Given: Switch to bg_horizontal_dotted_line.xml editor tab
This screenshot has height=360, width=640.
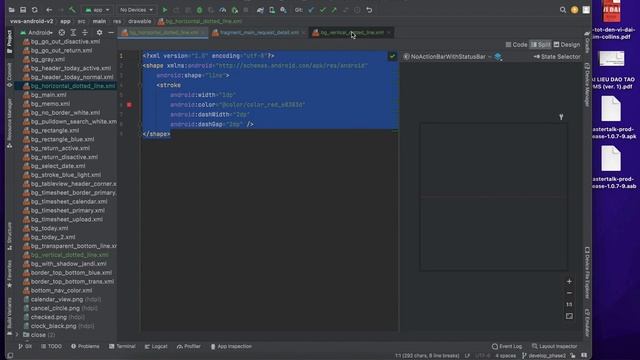Looking at the screenshot, I should click(163, 32).
